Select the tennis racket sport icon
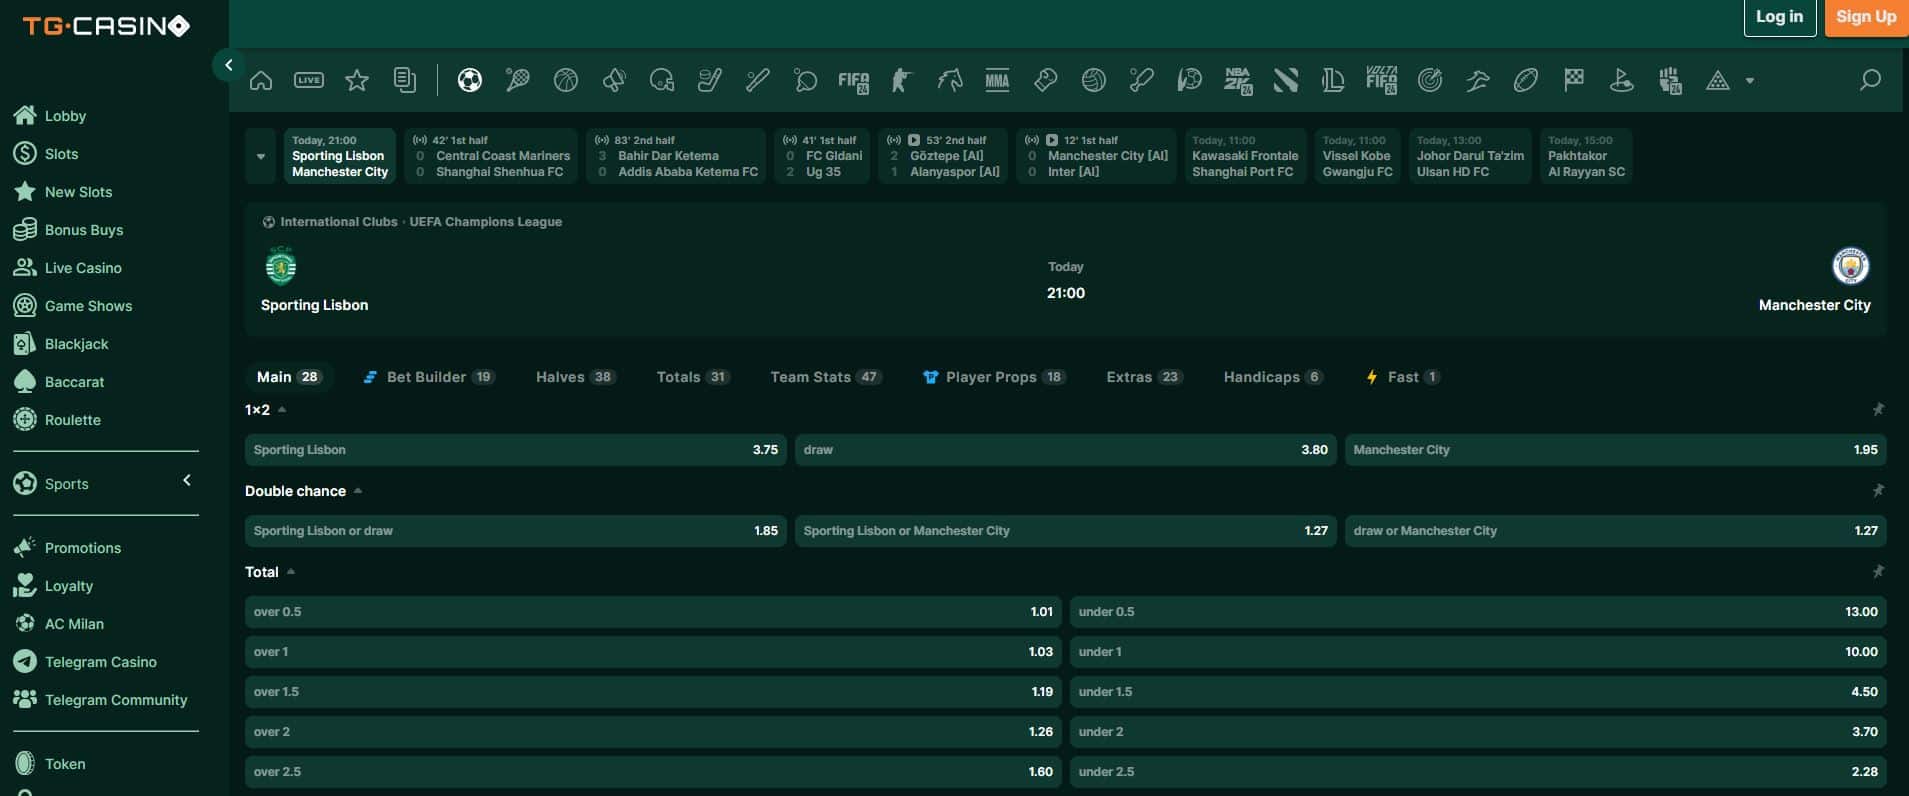 point(518,81)
